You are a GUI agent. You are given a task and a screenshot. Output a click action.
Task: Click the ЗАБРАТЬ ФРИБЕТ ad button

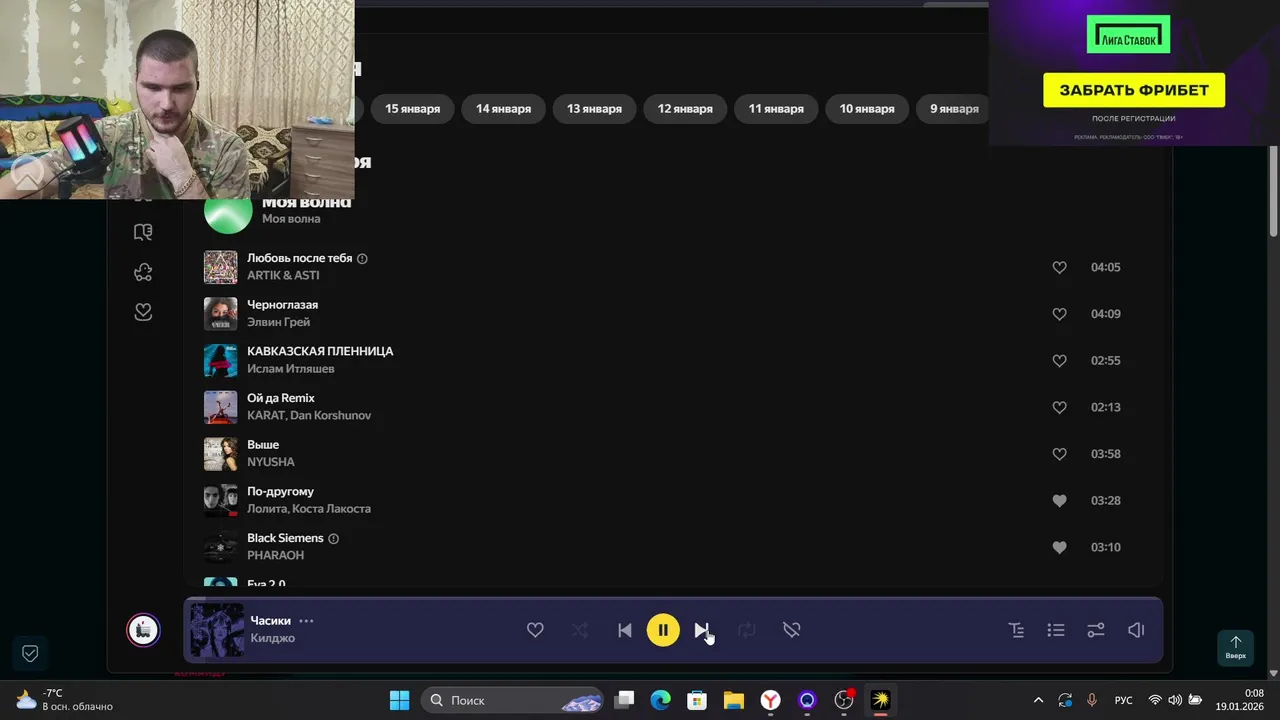(x=1134, y=90)
